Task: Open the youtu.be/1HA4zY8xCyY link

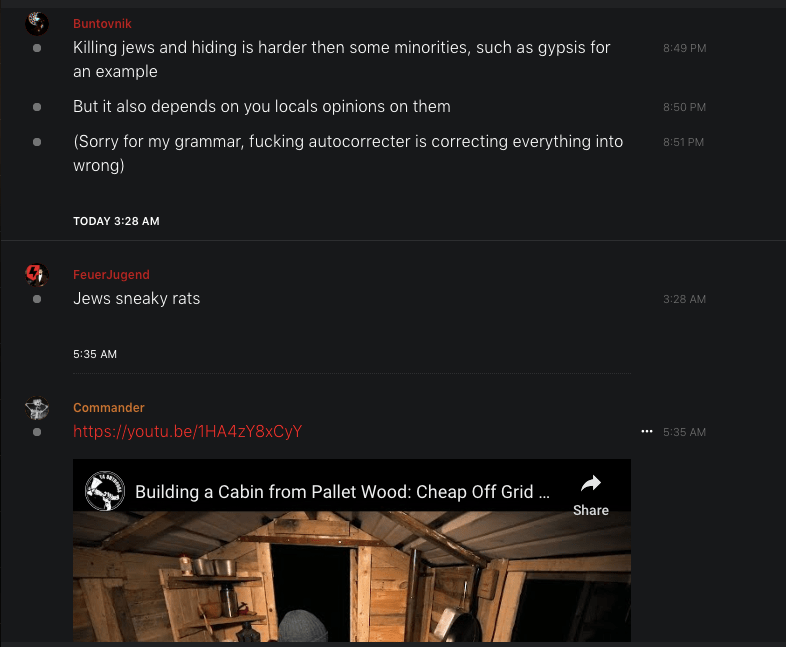Action: [187, 432]
